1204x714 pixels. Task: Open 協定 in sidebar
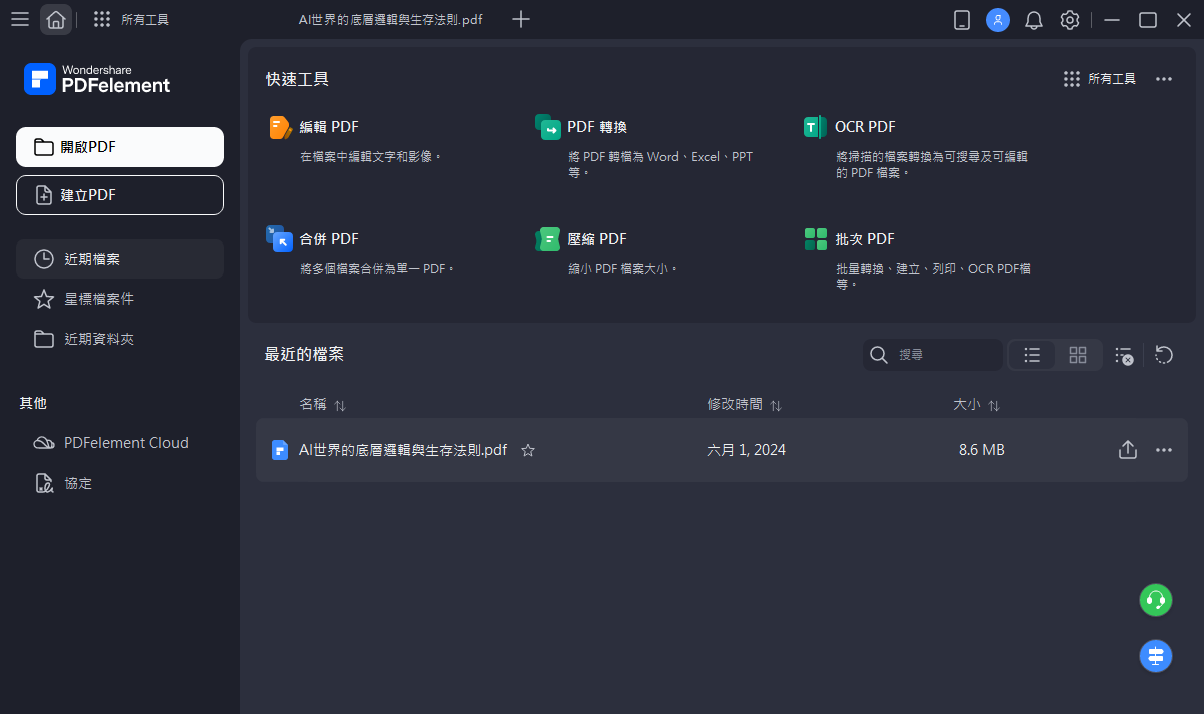tap(120, 483)
